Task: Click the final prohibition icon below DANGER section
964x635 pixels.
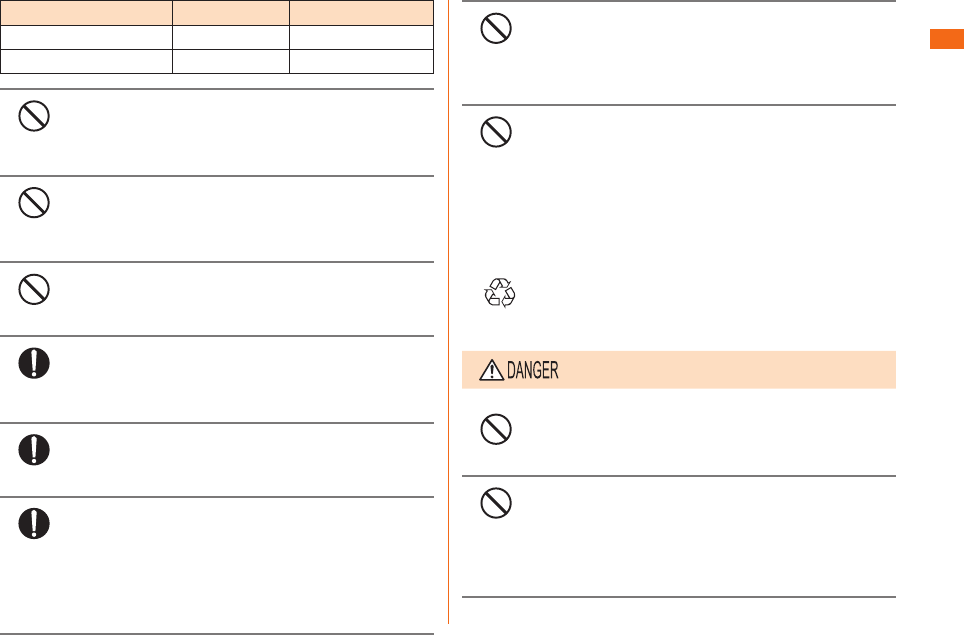Action: pos(496,503)
